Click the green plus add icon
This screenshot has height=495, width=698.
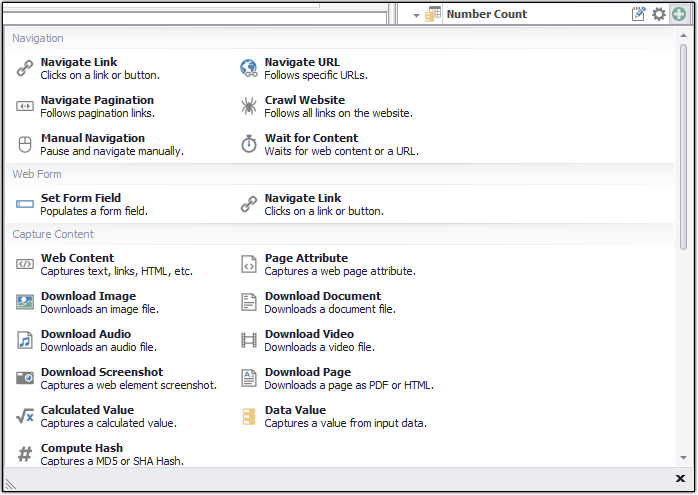(x=680, y=14)
